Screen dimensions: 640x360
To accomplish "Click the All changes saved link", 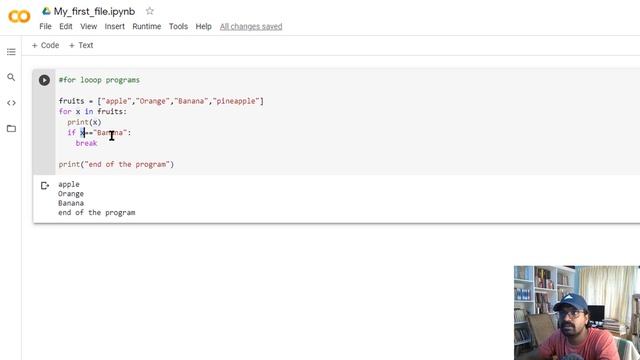I will (x=251, y=27).
